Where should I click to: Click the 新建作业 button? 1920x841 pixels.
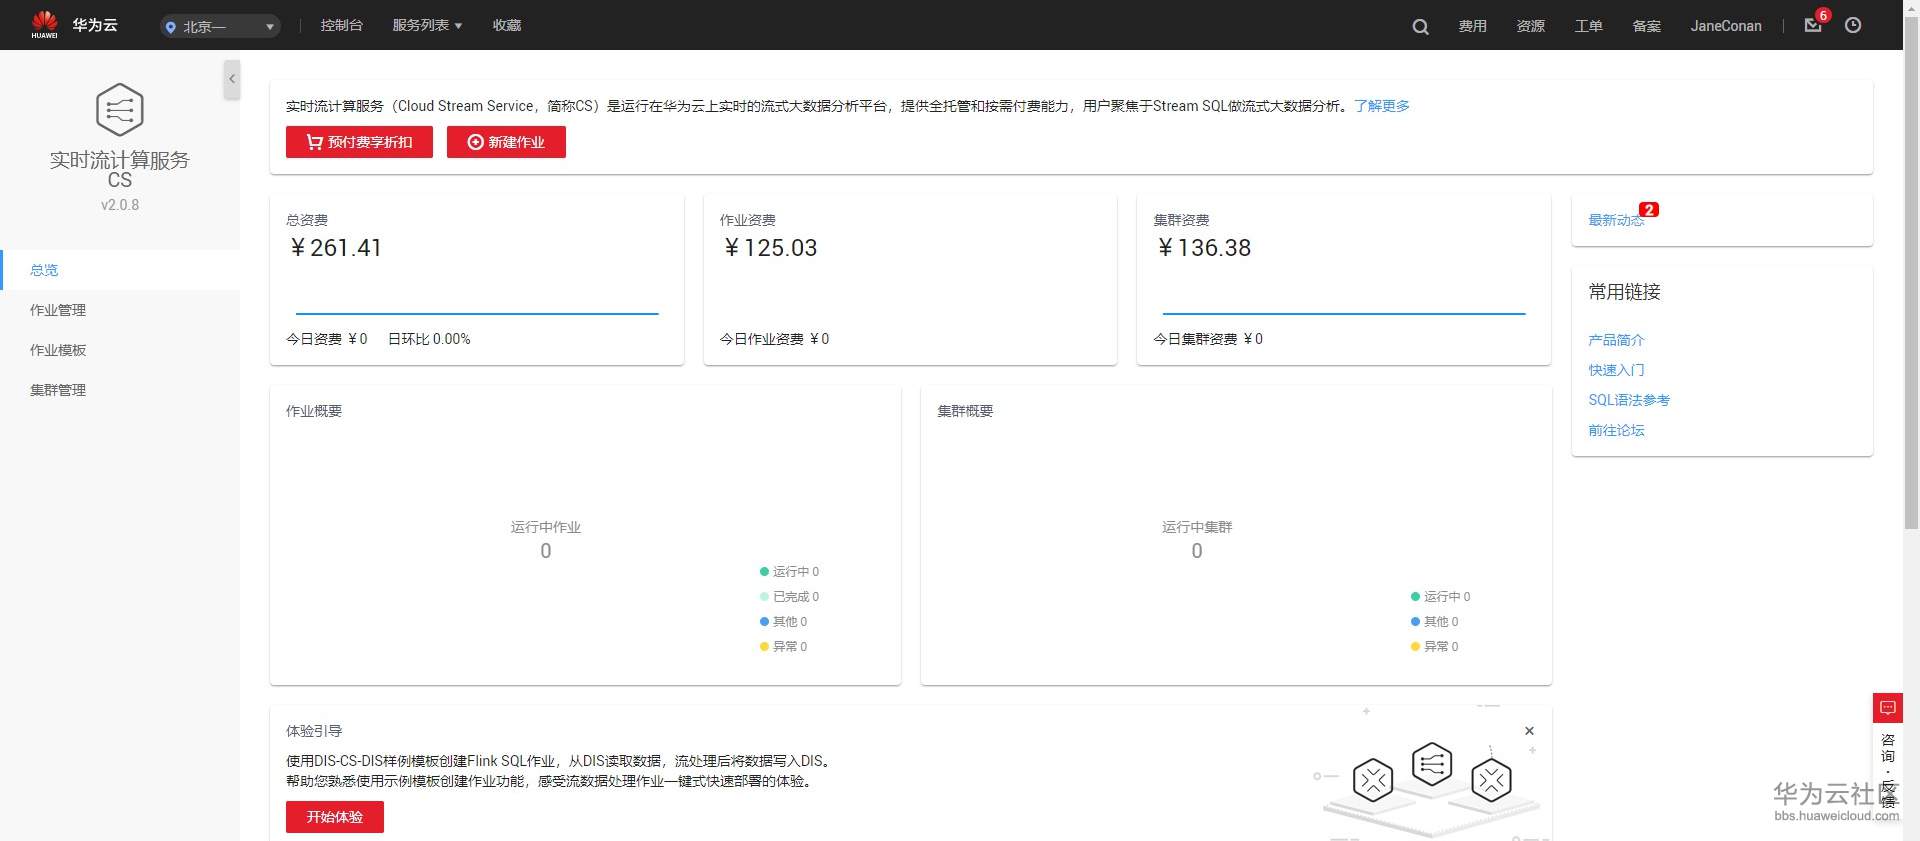[506, 142]
